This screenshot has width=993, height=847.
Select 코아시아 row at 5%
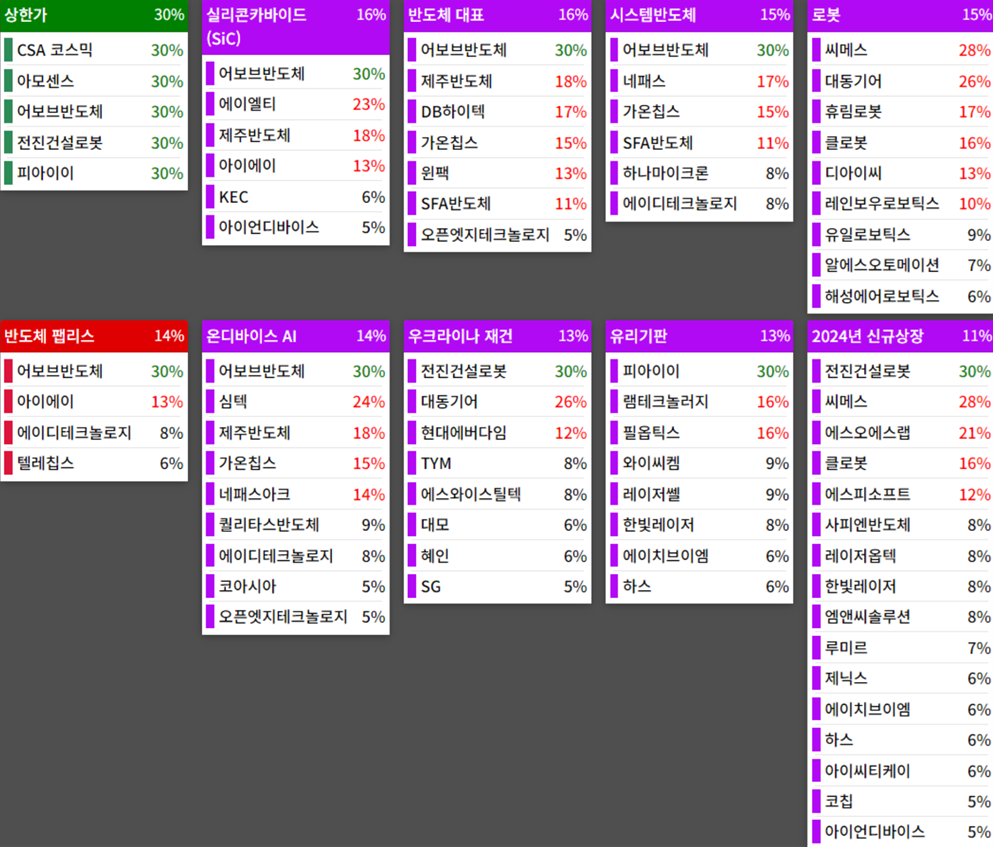point(296,587)
